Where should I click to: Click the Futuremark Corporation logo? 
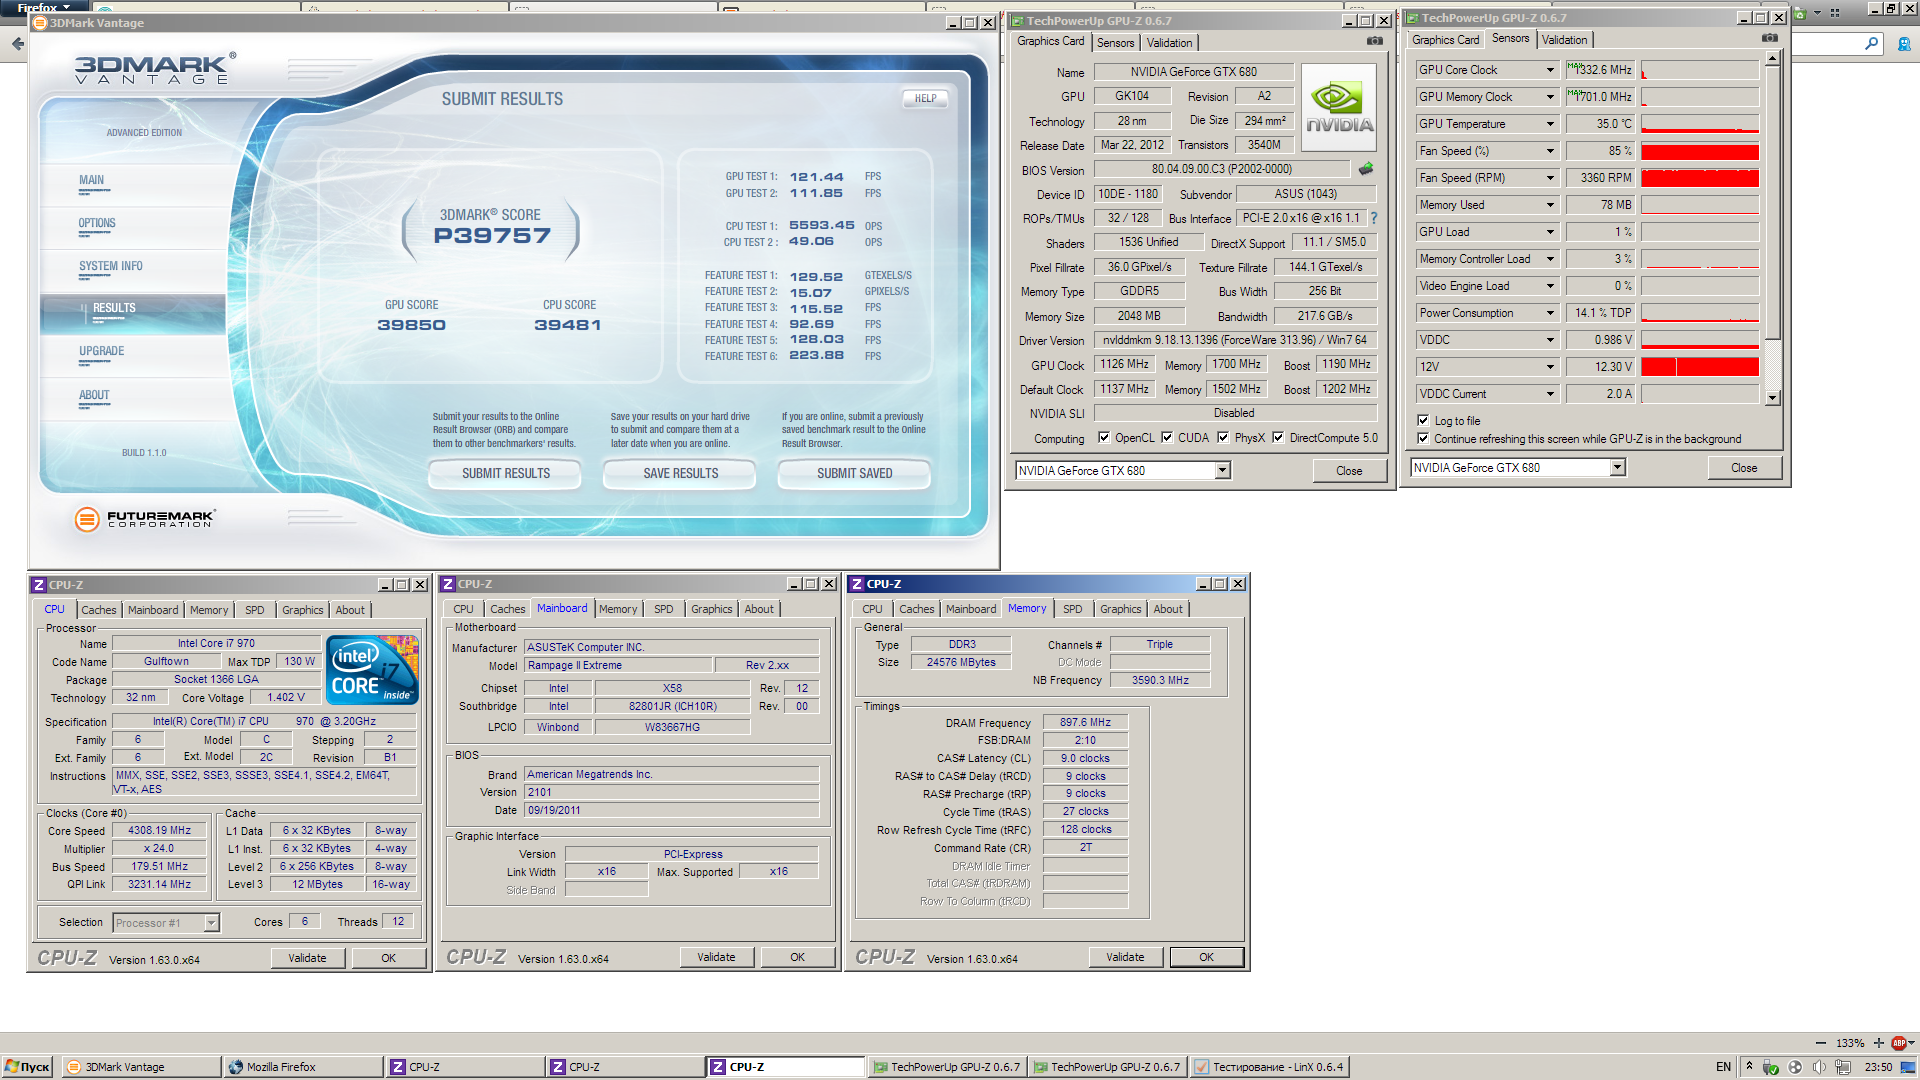click(x=145, y=518)
